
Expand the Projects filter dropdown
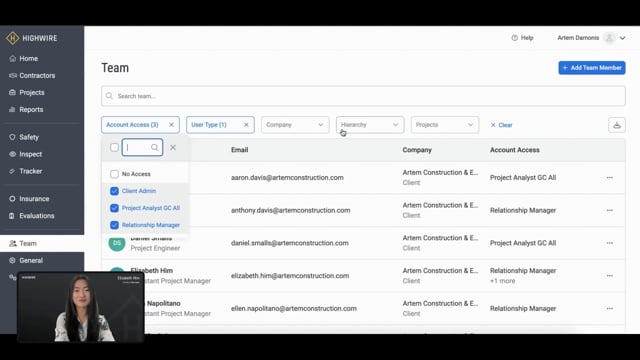(445, 125)
